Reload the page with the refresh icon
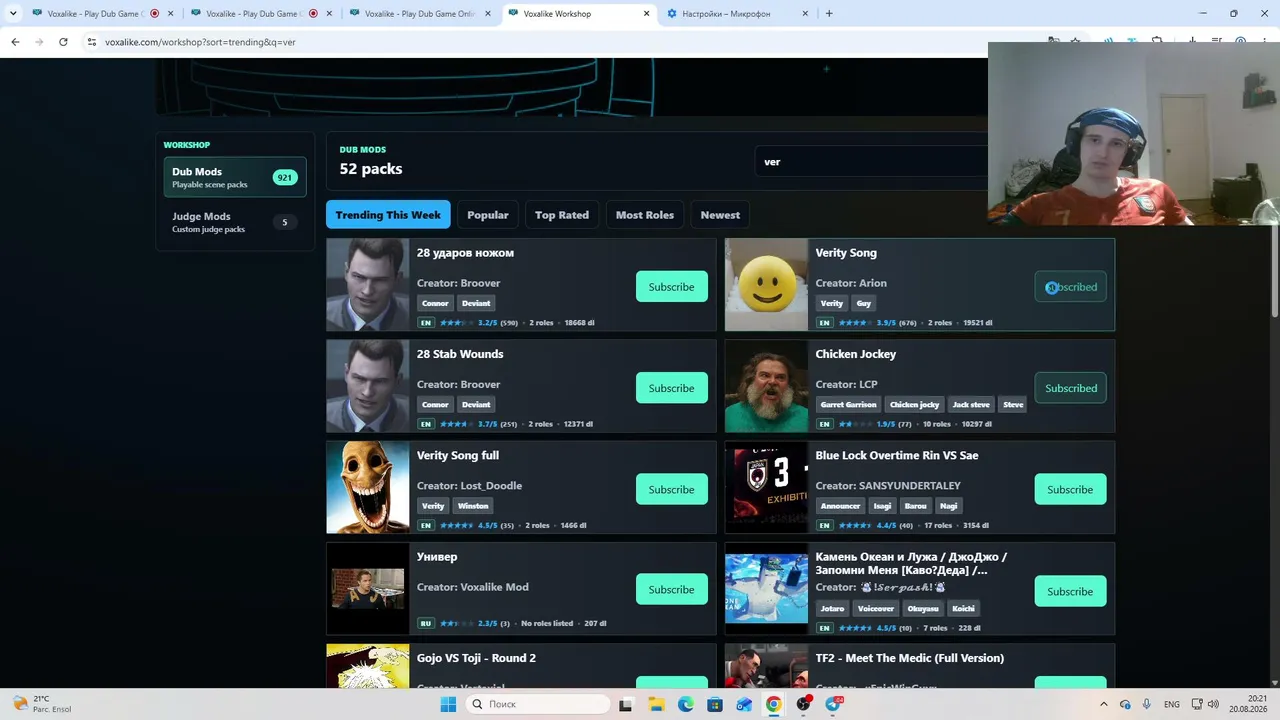Image resolution: width=1280 pixels, height=720 pixels. click(63, 42)
